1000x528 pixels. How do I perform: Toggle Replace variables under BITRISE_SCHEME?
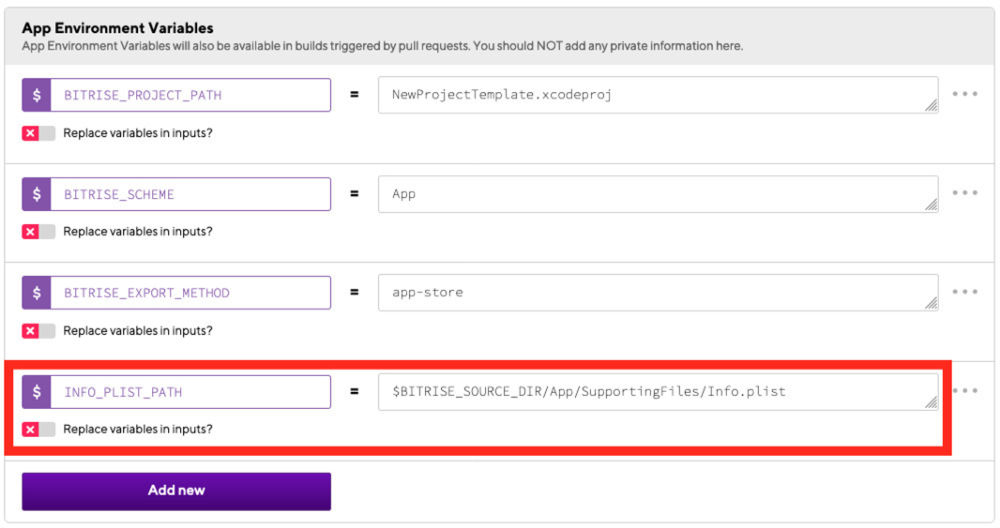38,231
